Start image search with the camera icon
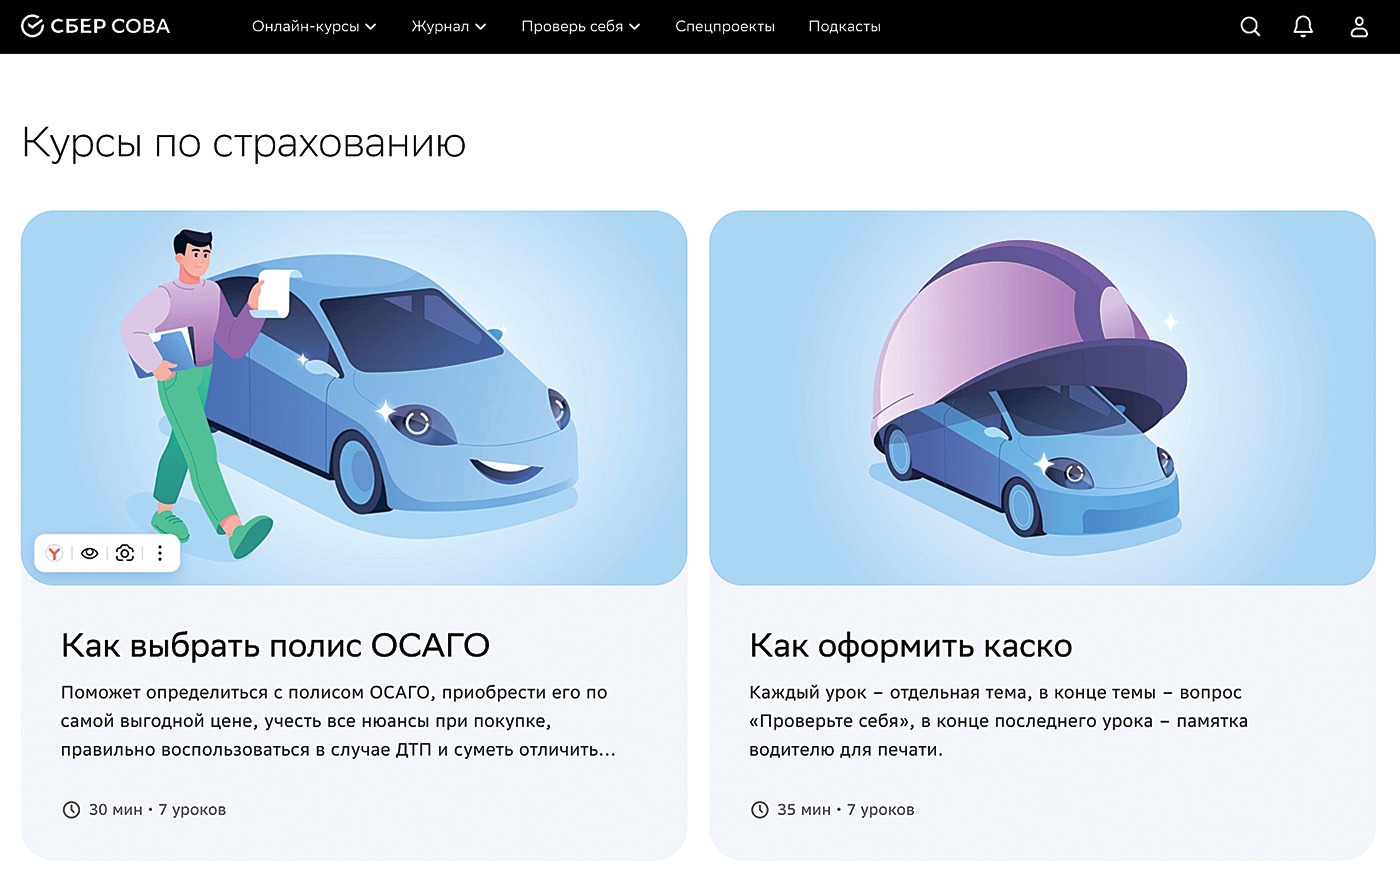Screen dimensions: 1400x894 point(124,553)
